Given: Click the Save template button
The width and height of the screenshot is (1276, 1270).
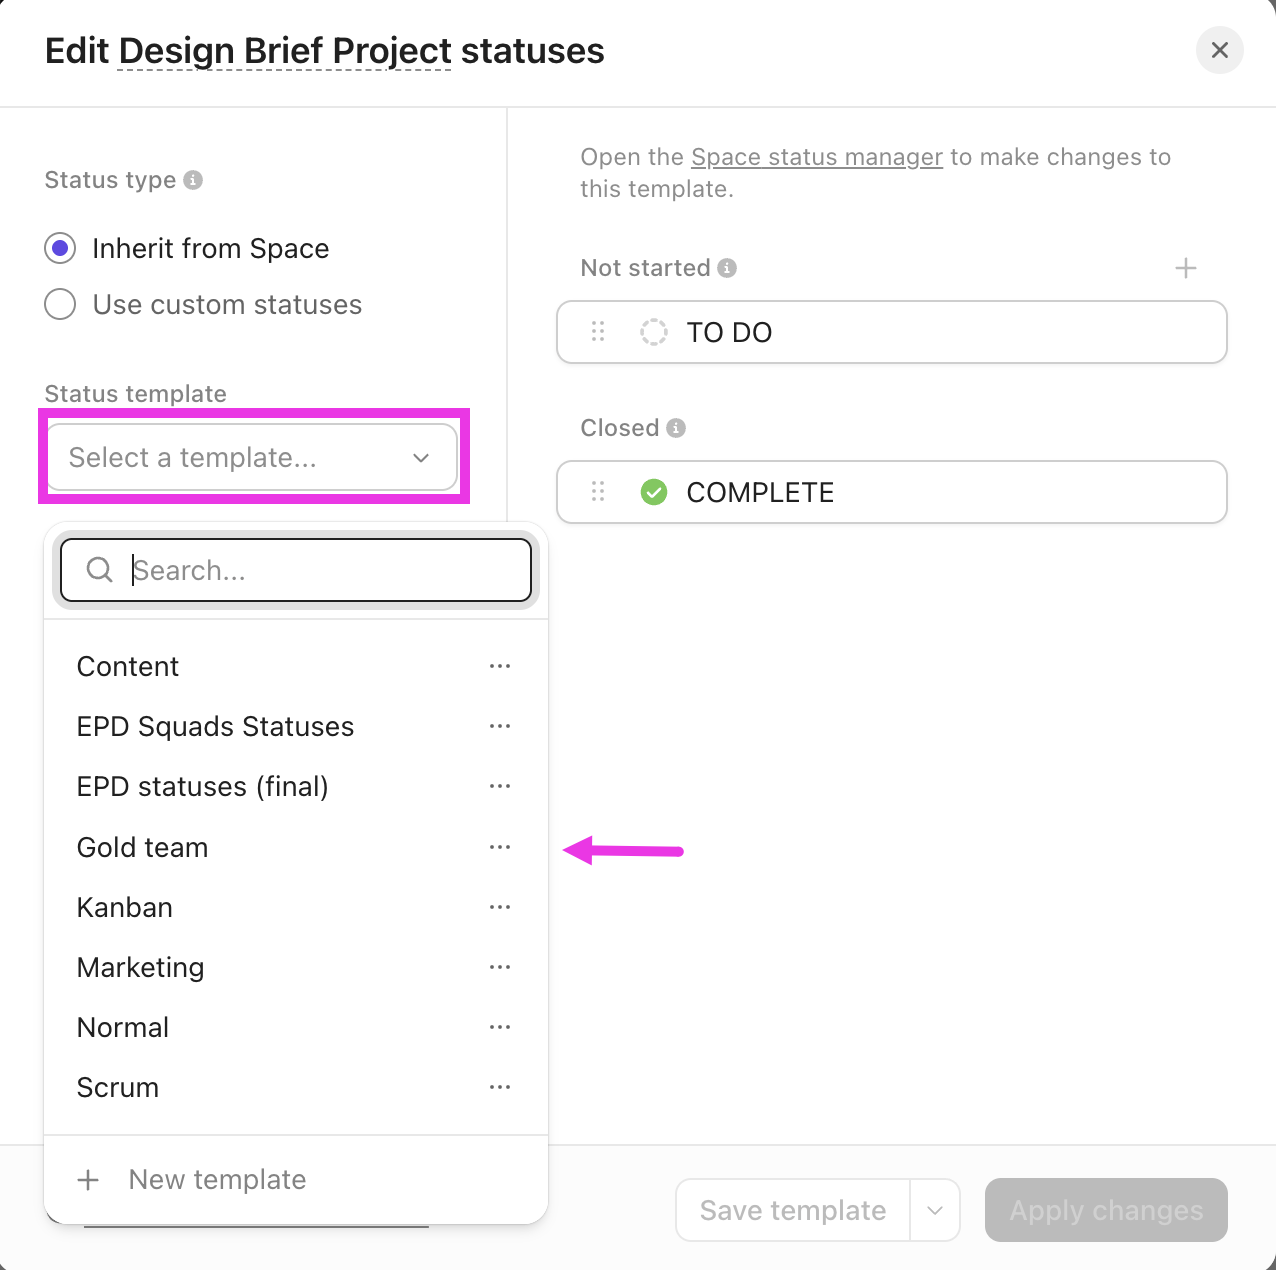Looking at the screenshot, I should 792,1210.
